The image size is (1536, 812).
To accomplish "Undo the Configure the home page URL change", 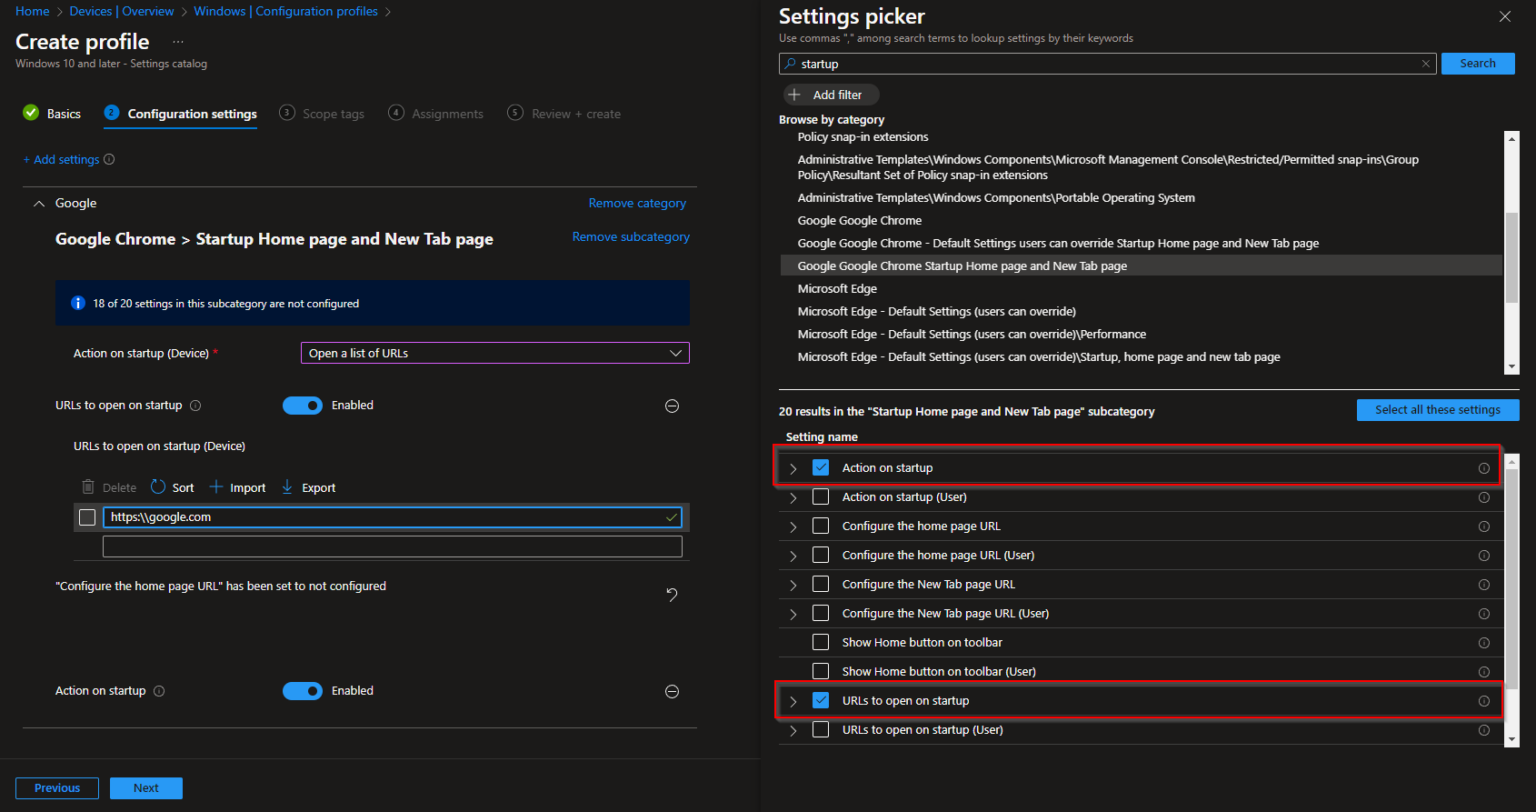I will tap(672, 595).
